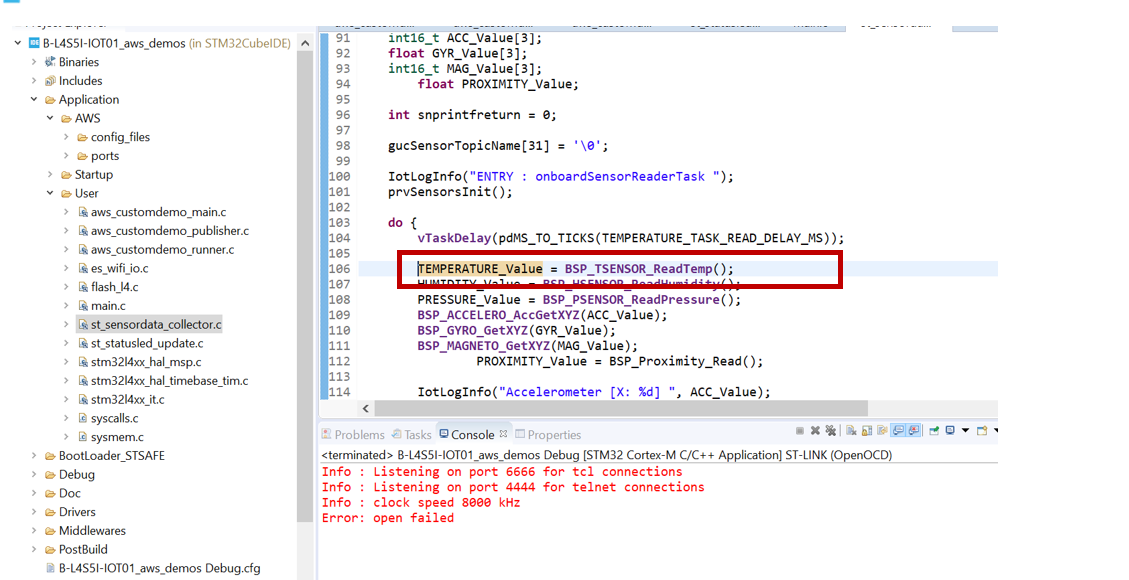Expand the Startup folder
This screenshot has width=1129, height=580.
coord(50,174)
